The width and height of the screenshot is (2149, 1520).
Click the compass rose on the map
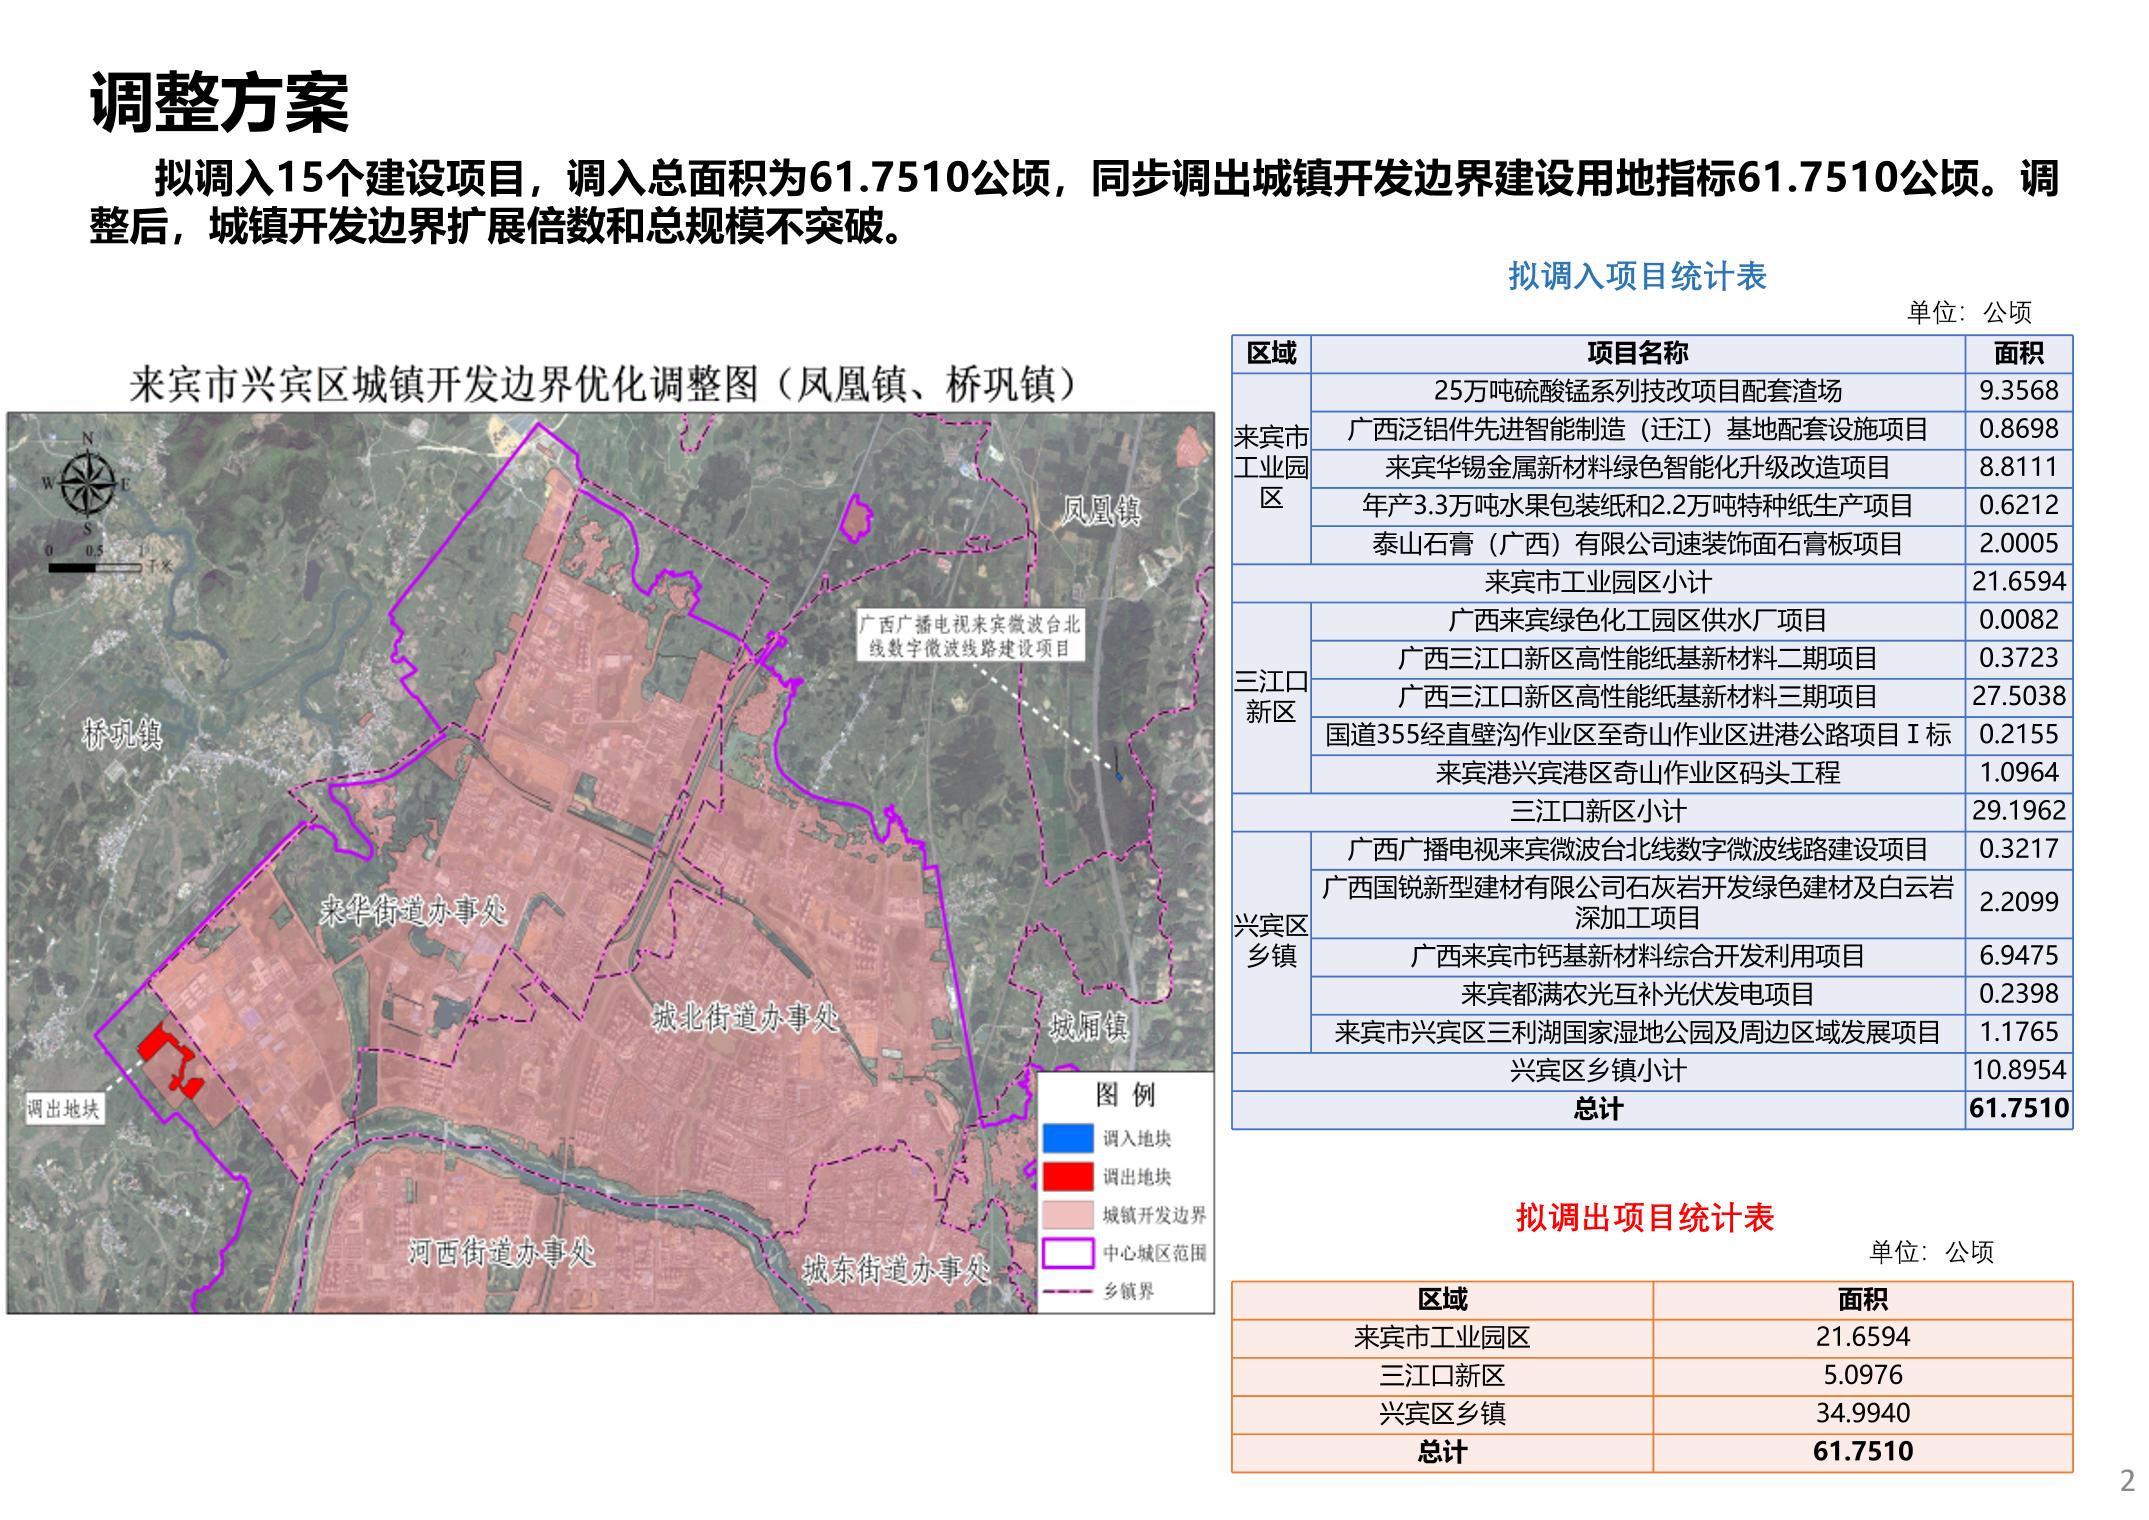(x=88, y=484)
